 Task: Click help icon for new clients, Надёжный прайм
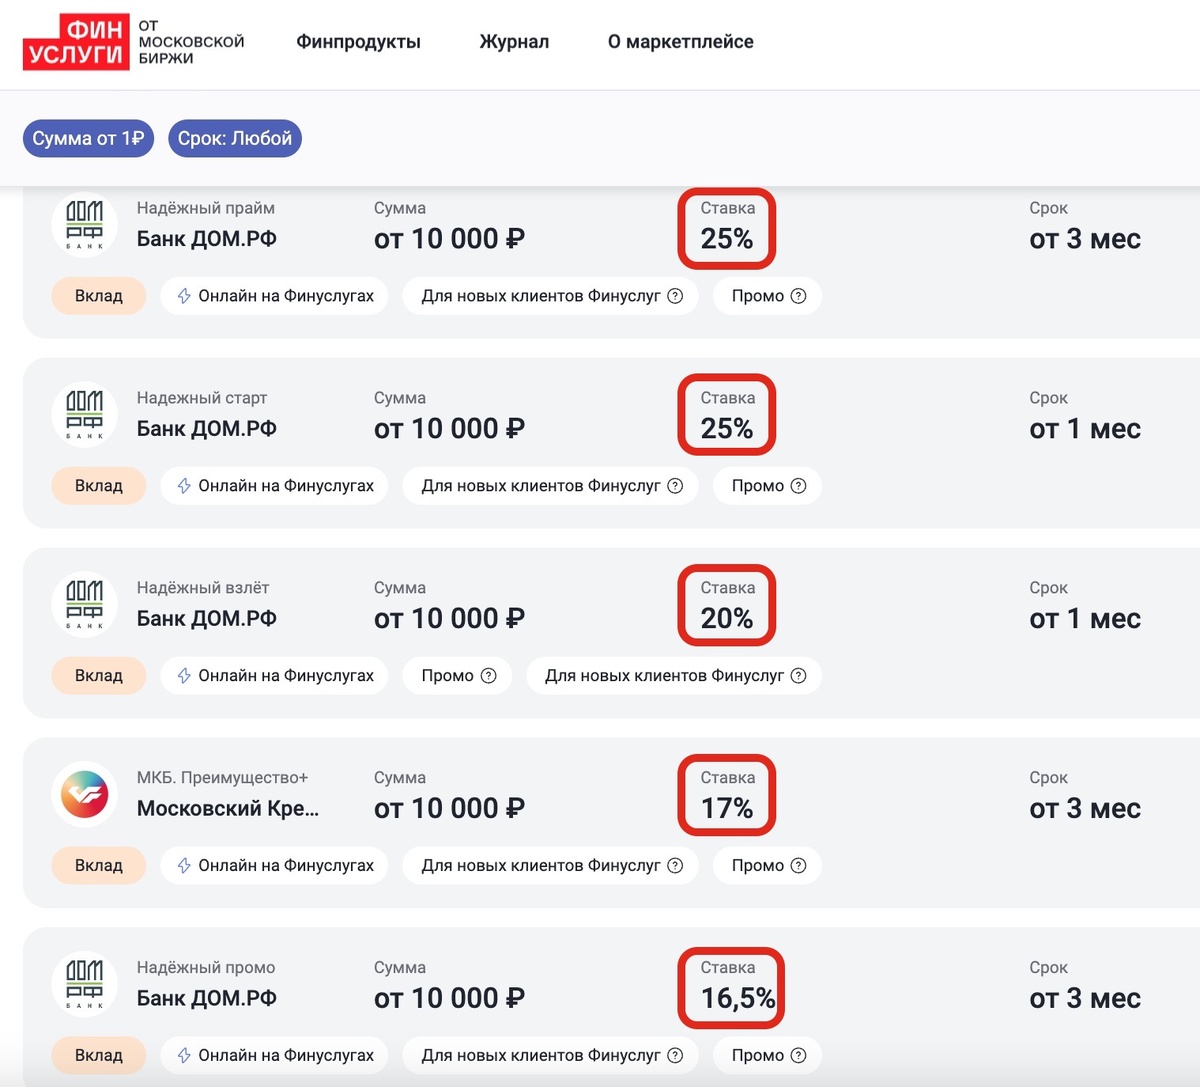pos(675,296)
